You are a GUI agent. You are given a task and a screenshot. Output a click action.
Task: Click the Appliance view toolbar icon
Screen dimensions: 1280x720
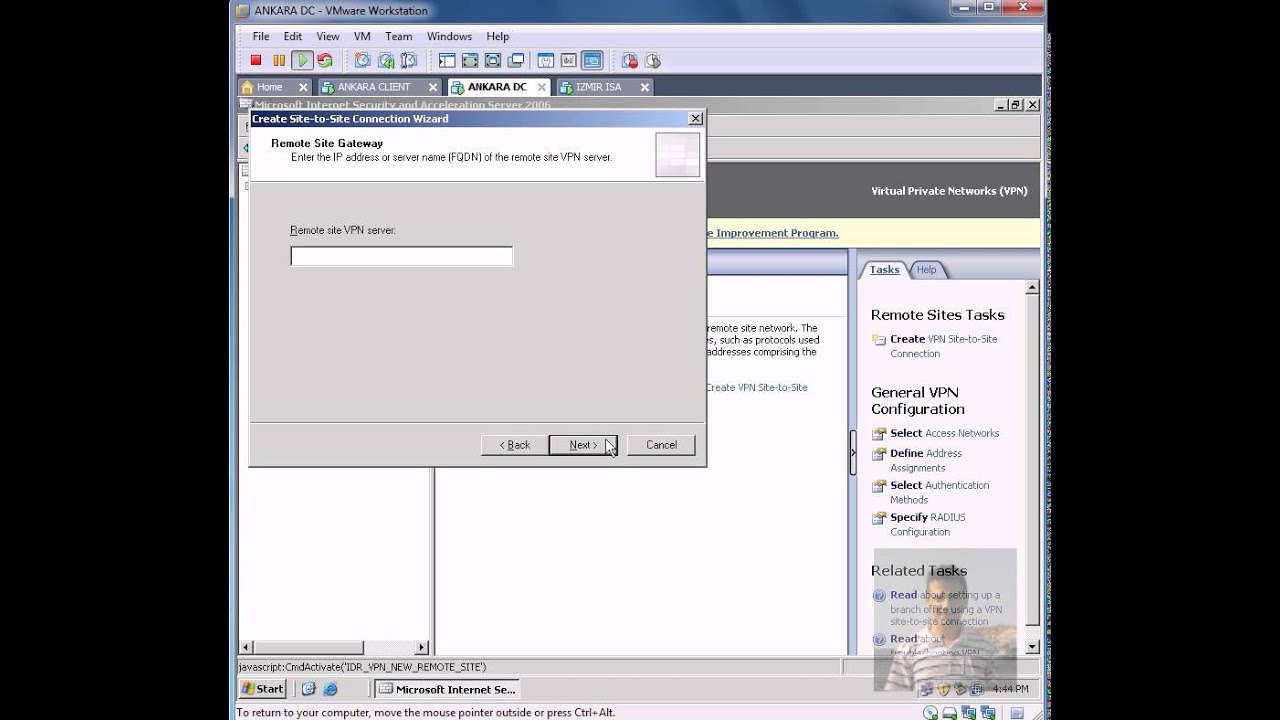(569, 61)
